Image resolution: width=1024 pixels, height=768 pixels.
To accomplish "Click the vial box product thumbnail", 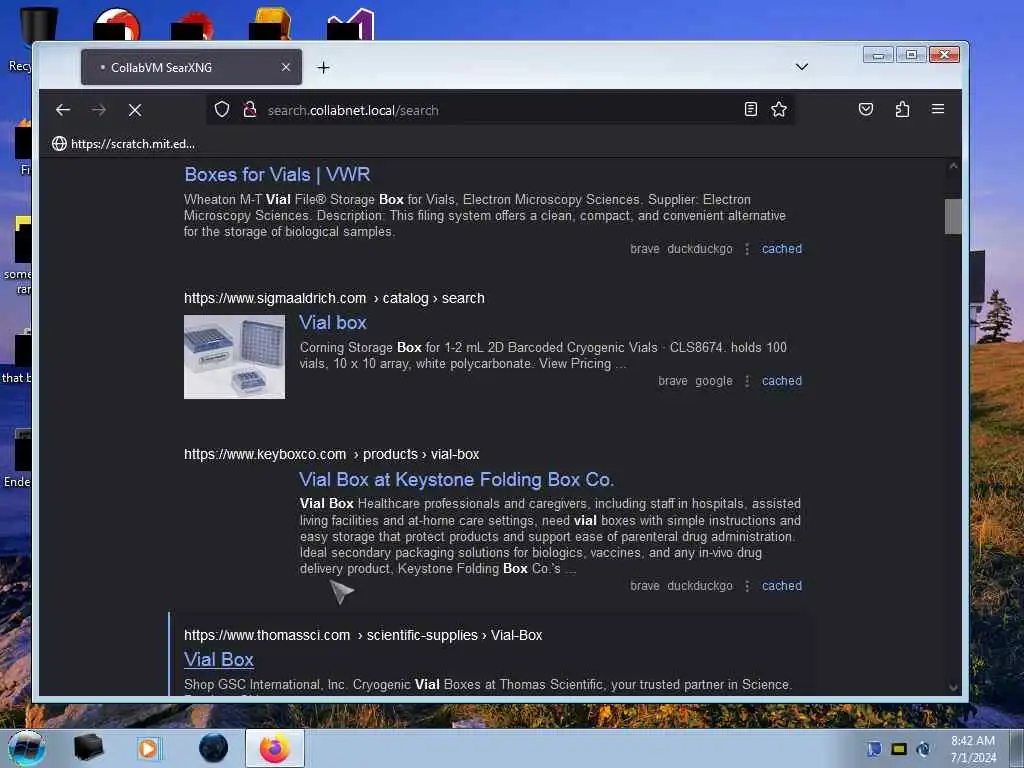I will point(234,357).
